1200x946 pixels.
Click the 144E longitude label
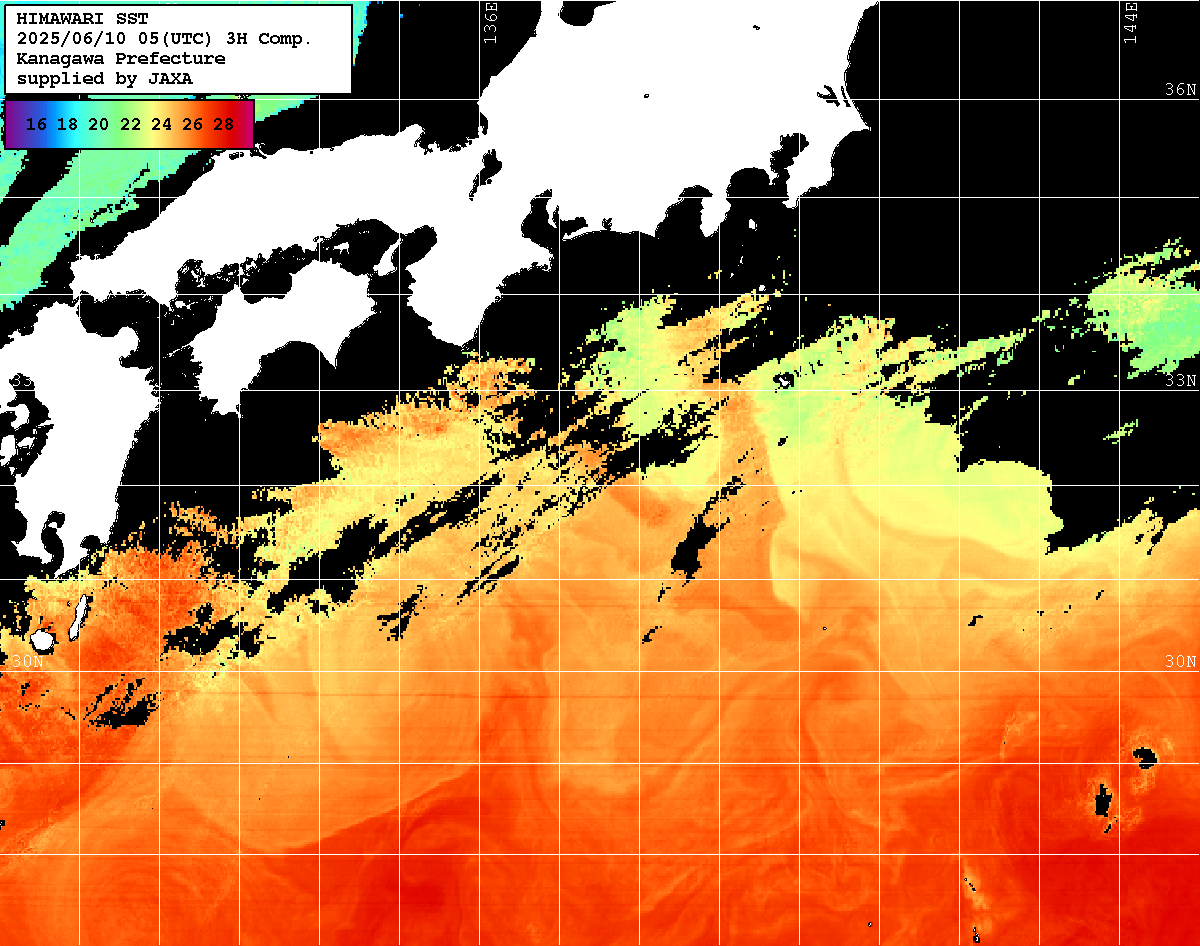click(x=1130, y=22)
